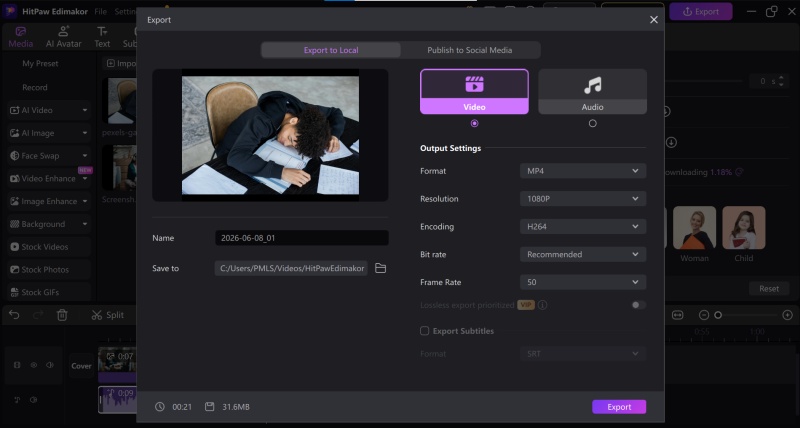Check the Export Subtitles checkbox
Viewport: 800px width, 428px height.
tap(424, 331)
